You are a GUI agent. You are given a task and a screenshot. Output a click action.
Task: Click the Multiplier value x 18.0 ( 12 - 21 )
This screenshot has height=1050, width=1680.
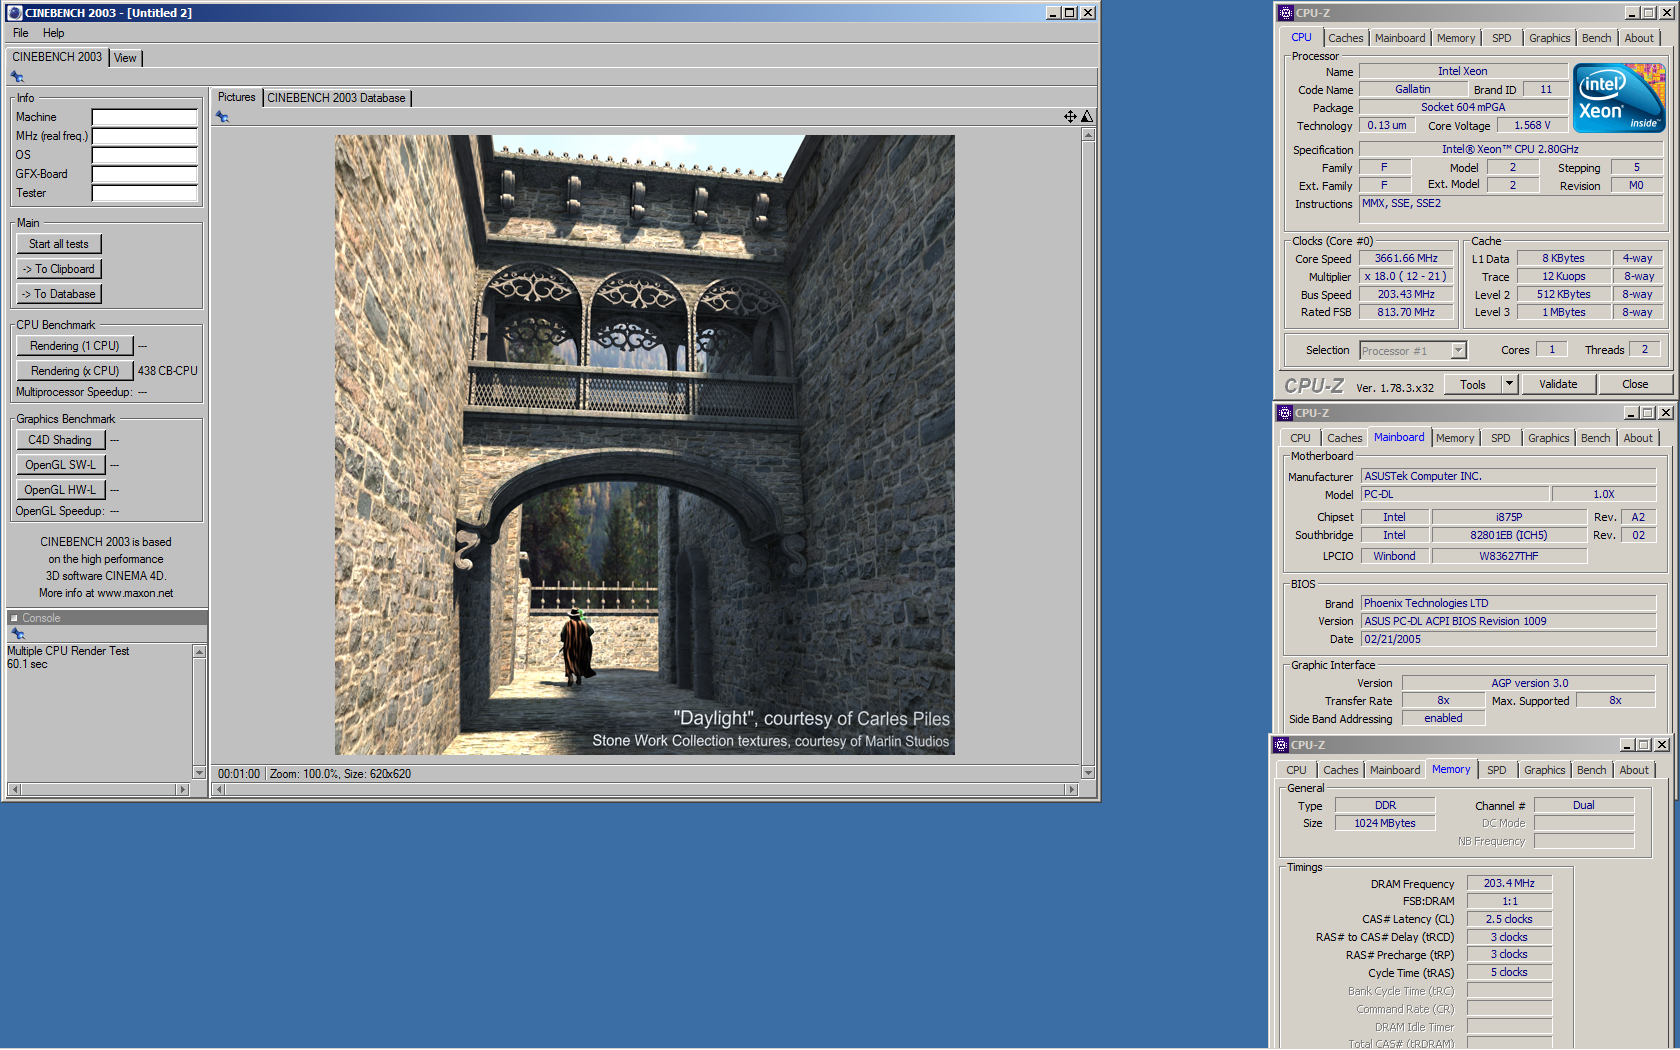pos(1406,276)
